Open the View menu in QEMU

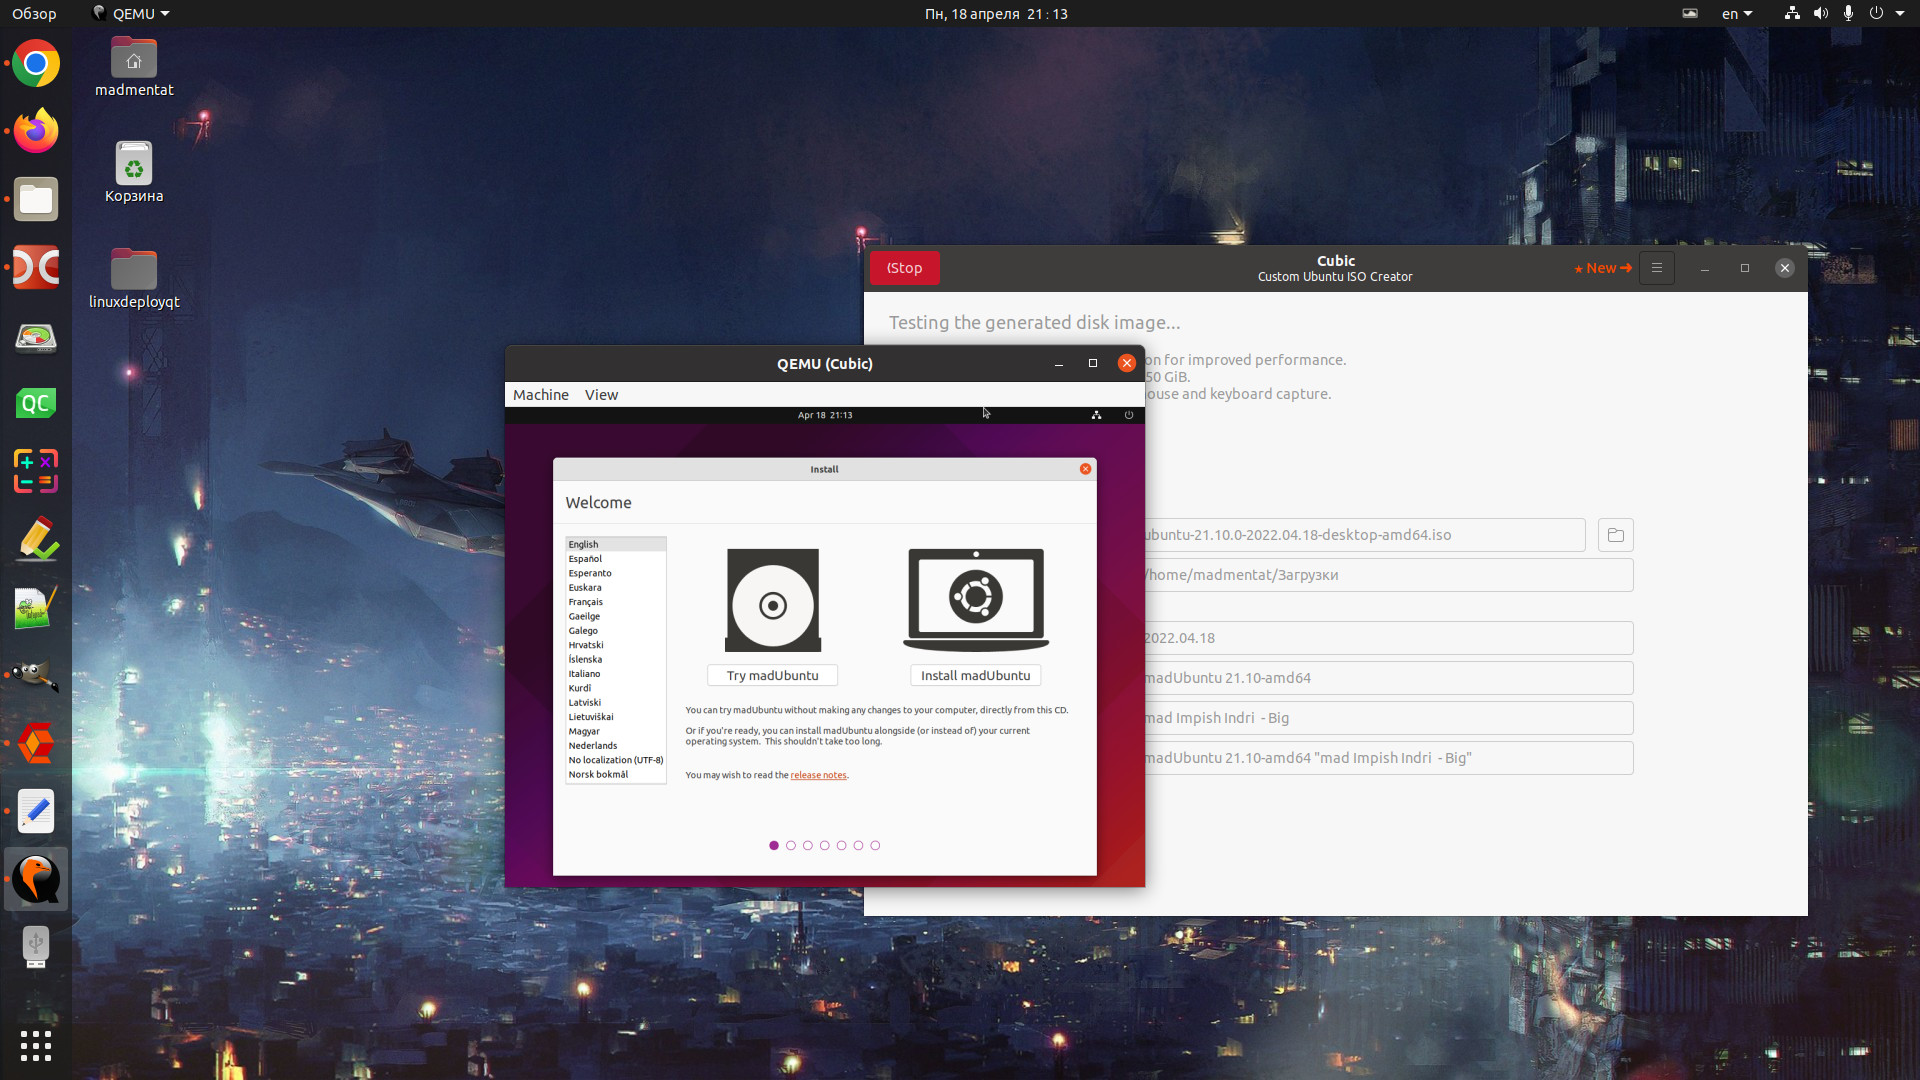601,395
